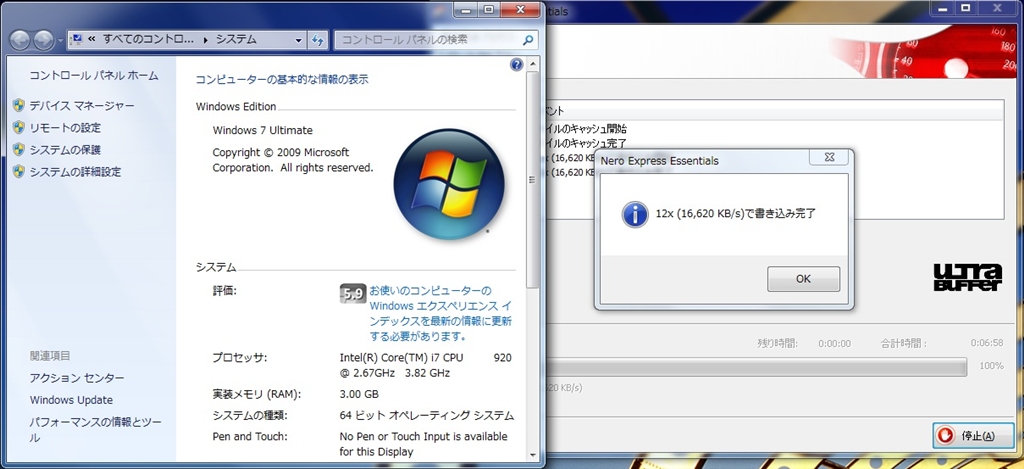This screenshot has height=469, width=1024.
Task: Click the Ultra Buffer logo in Nero
Action: pos(967,278)
